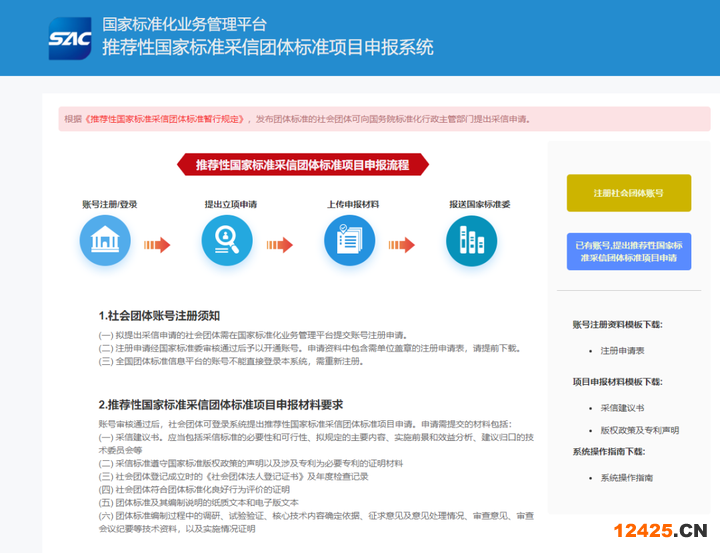Viewport: 720px width, 553px height.
Task: Click the 国家标准化业务管理平台 header title
Action: [x=185, y=24]
